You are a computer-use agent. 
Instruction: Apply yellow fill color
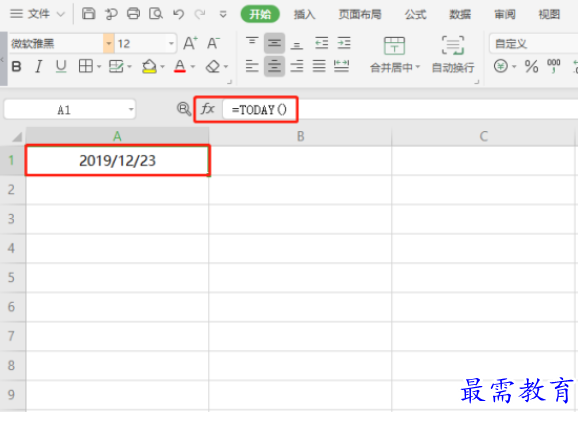click(x=149, y=66)
